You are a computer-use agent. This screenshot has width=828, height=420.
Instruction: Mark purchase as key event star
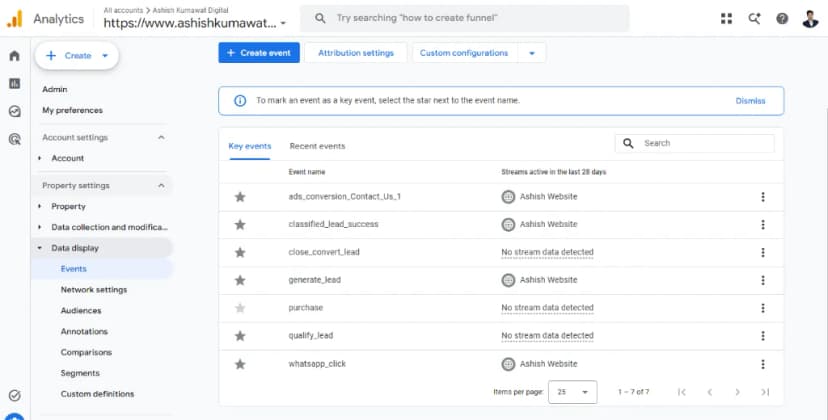coord(240,308)
